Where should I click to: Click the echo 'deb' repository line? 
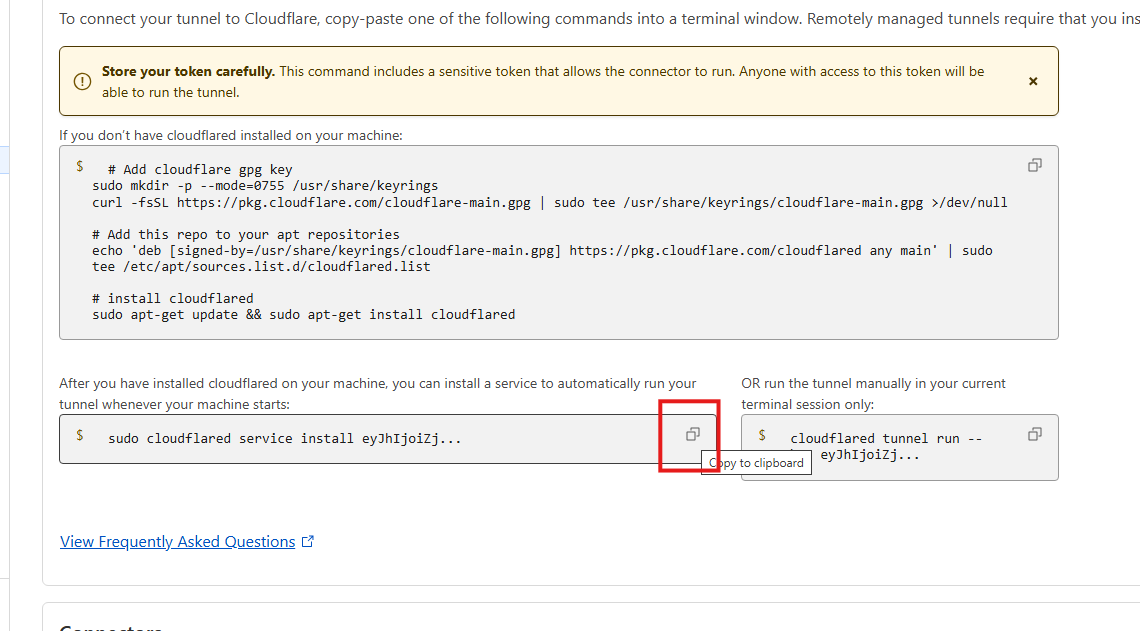541,250
